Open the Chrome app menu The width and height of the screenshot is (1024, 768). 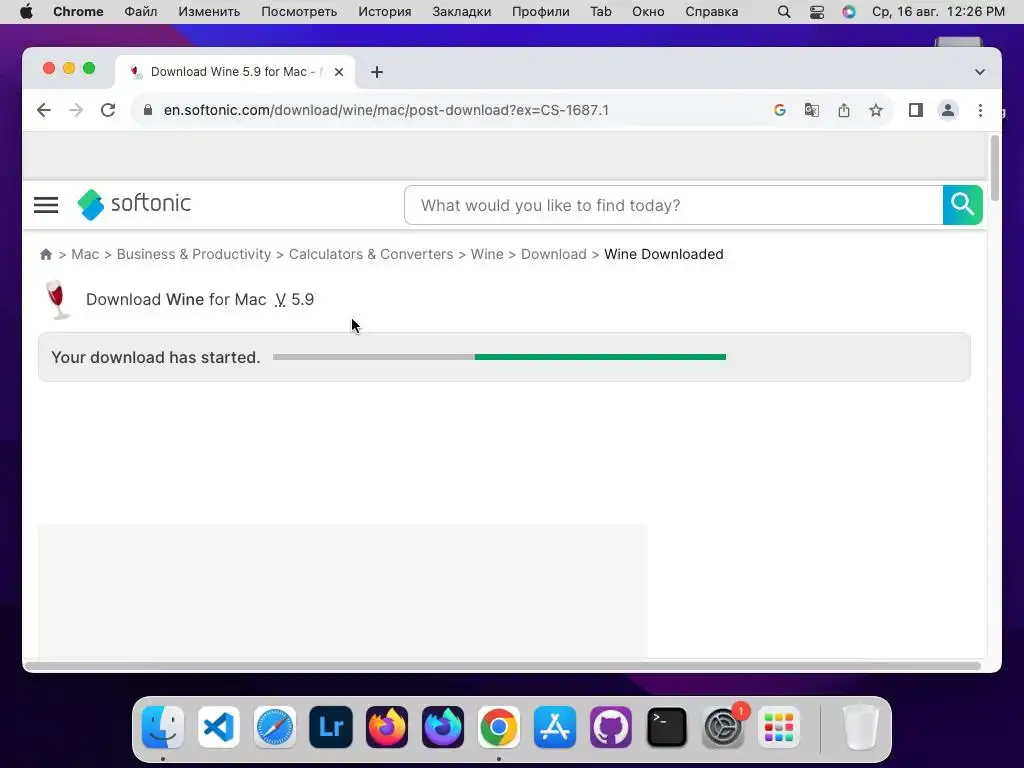[78, 12]
